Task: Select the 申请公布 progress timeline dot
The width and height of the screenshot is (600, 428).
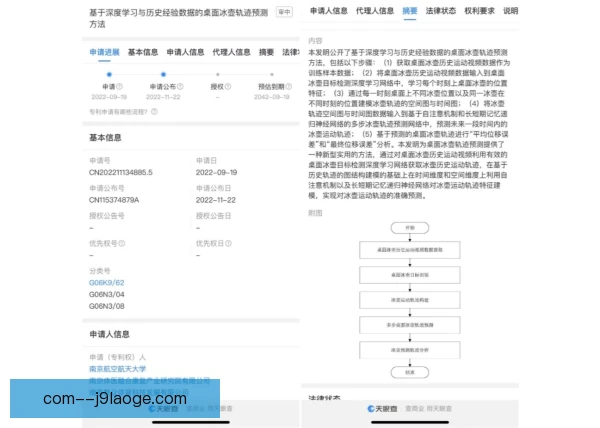Action: [x=163, y=75]
